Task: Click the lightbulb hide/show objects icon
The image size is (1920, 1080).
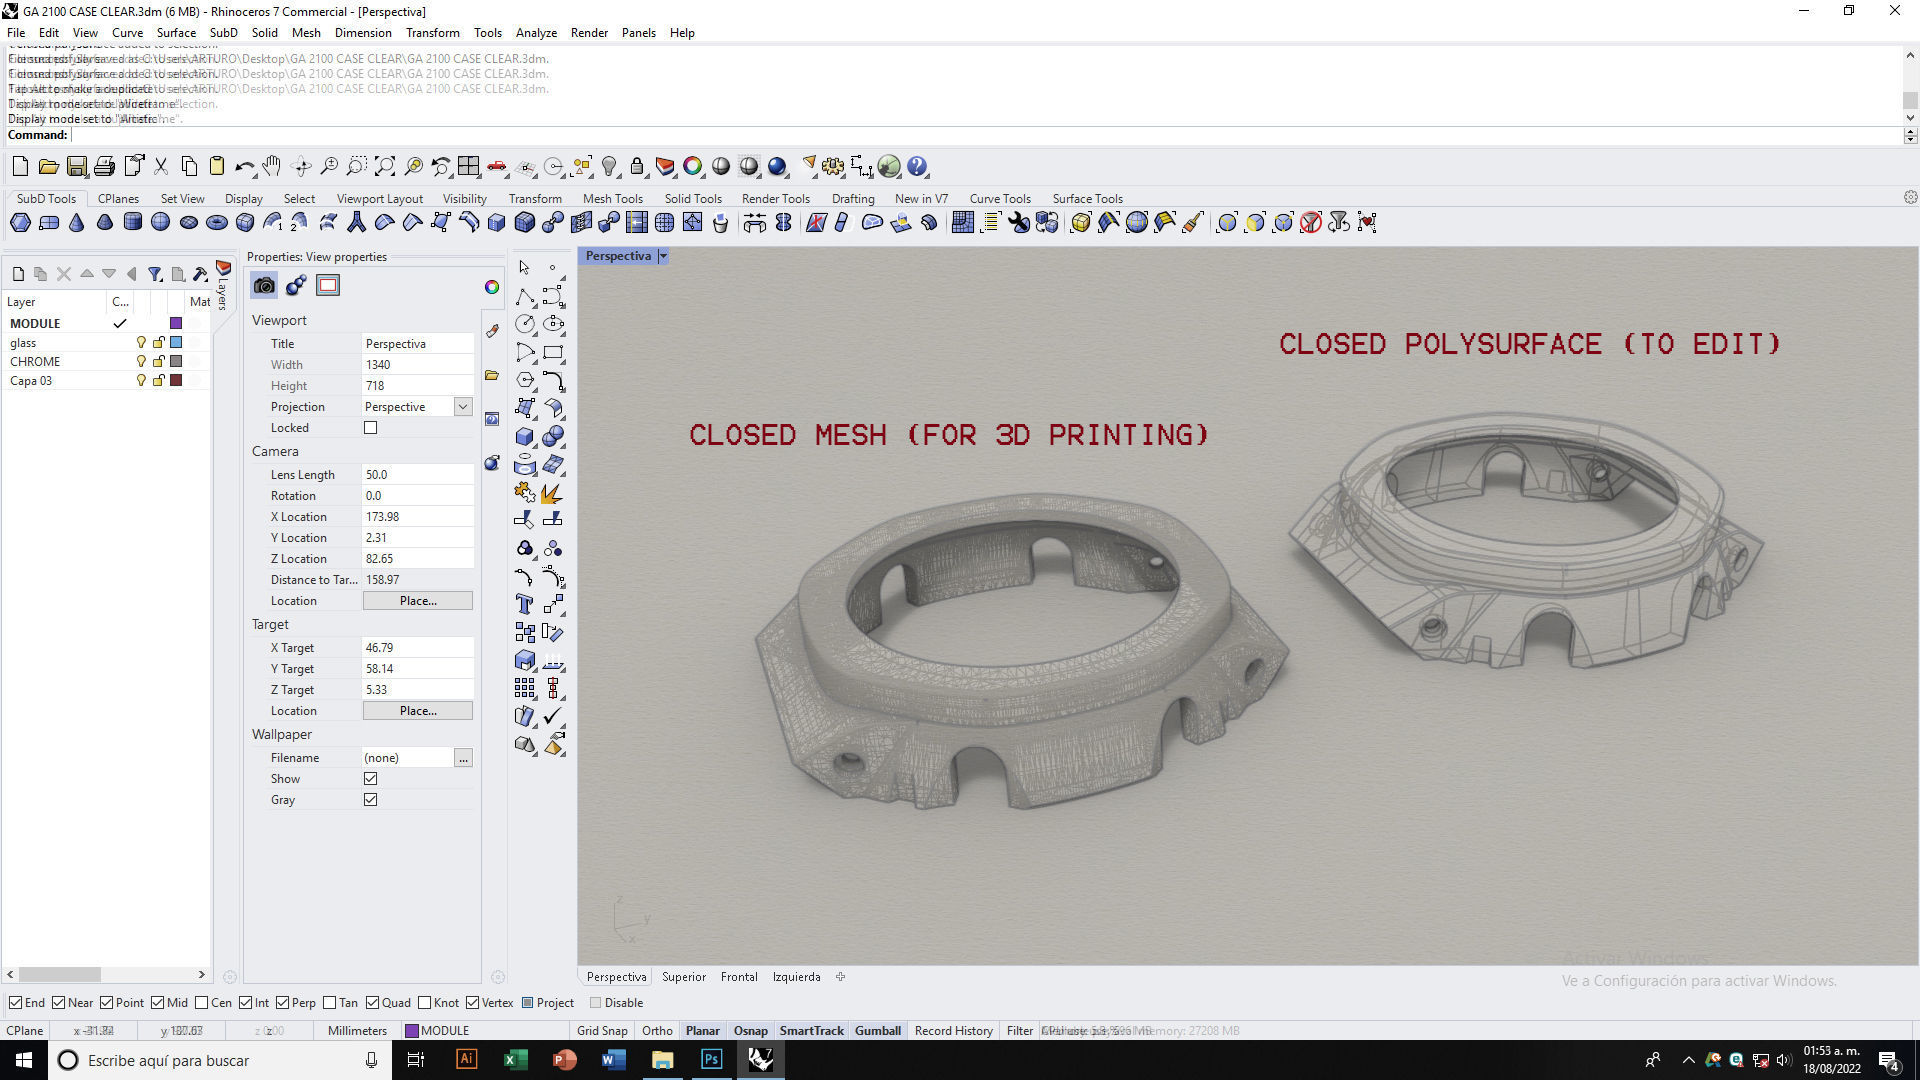Action: point(609,166)
